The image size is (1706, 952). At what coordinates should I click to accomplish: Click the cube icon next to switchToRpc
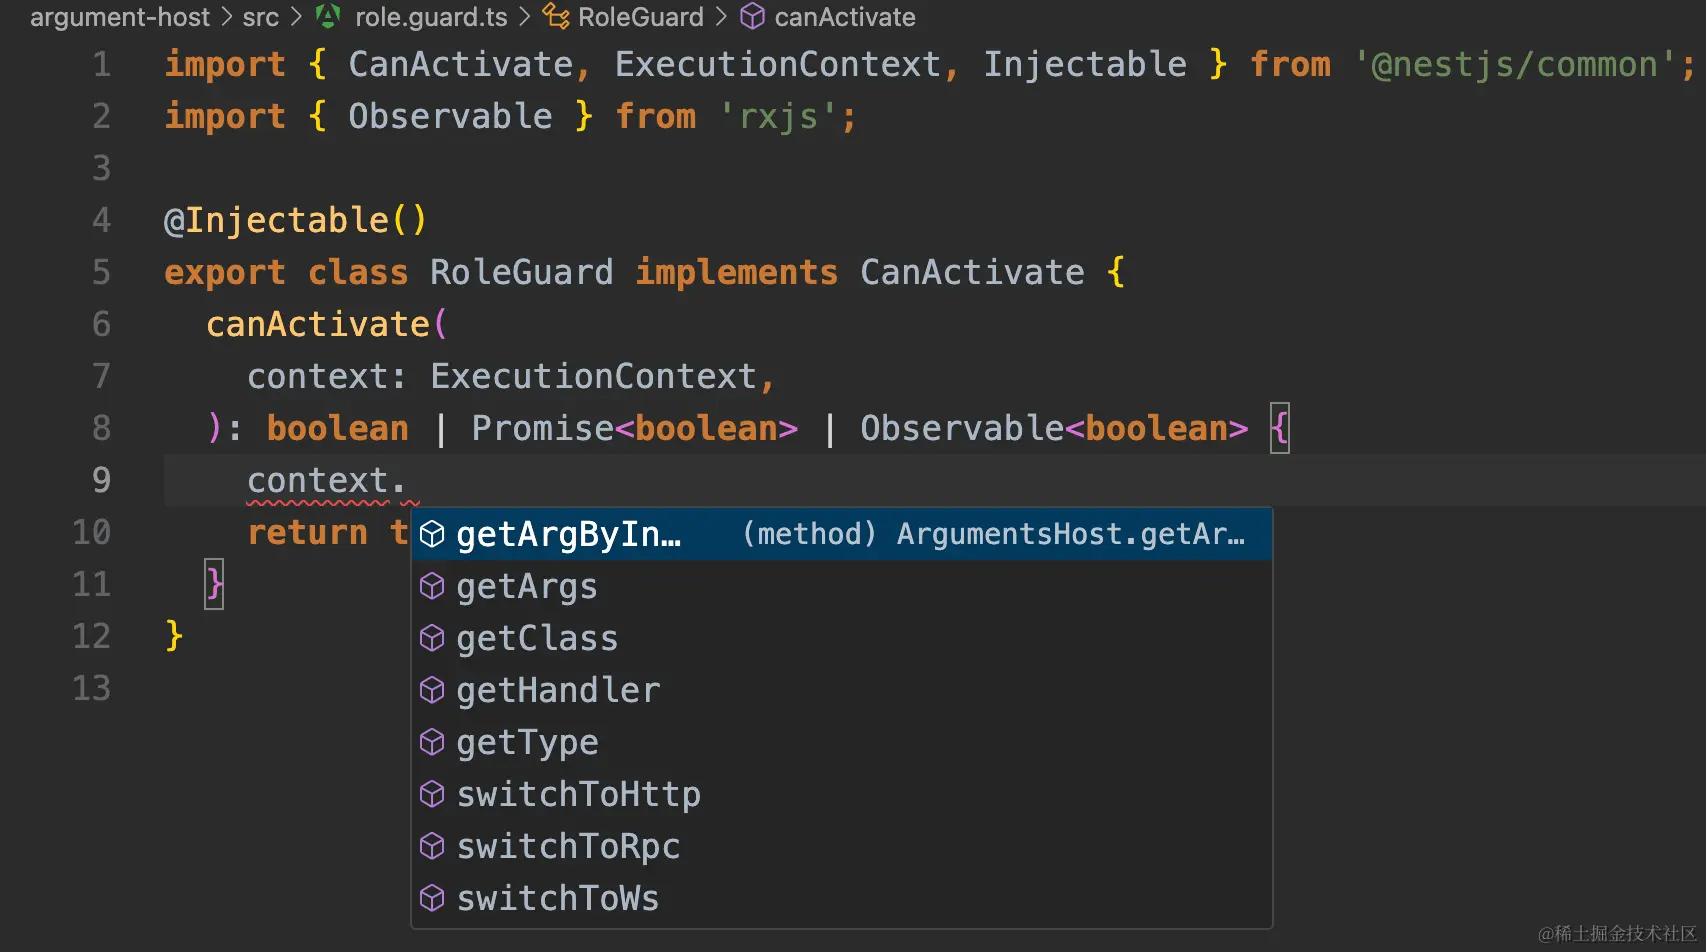coord(432,847)
